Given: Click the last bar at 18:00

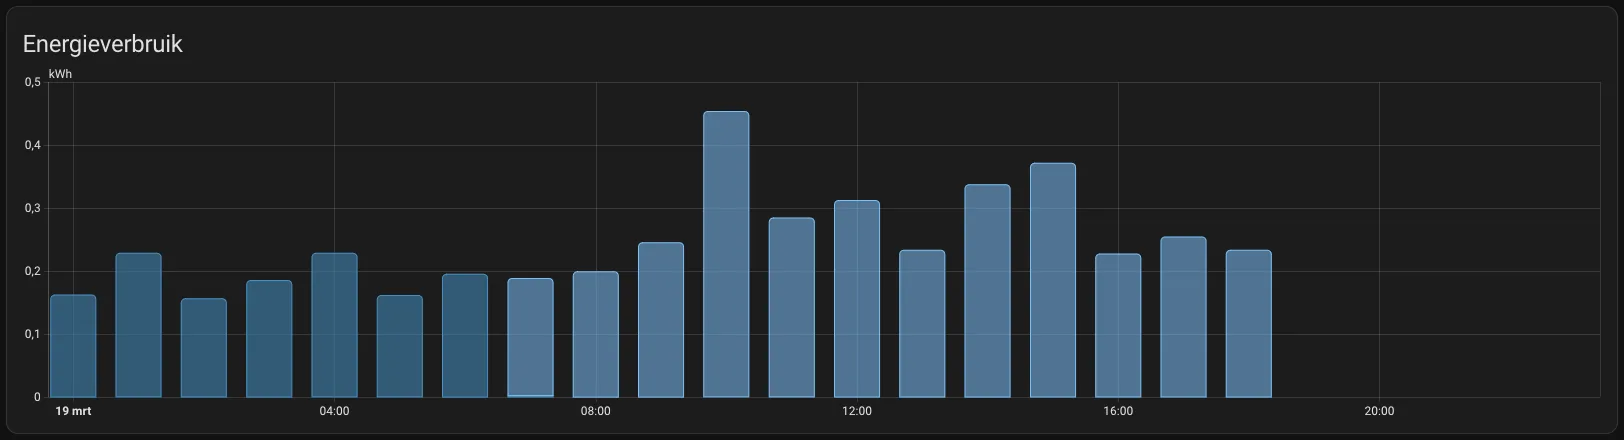Looking at the screenshot, I should 1249,323.
